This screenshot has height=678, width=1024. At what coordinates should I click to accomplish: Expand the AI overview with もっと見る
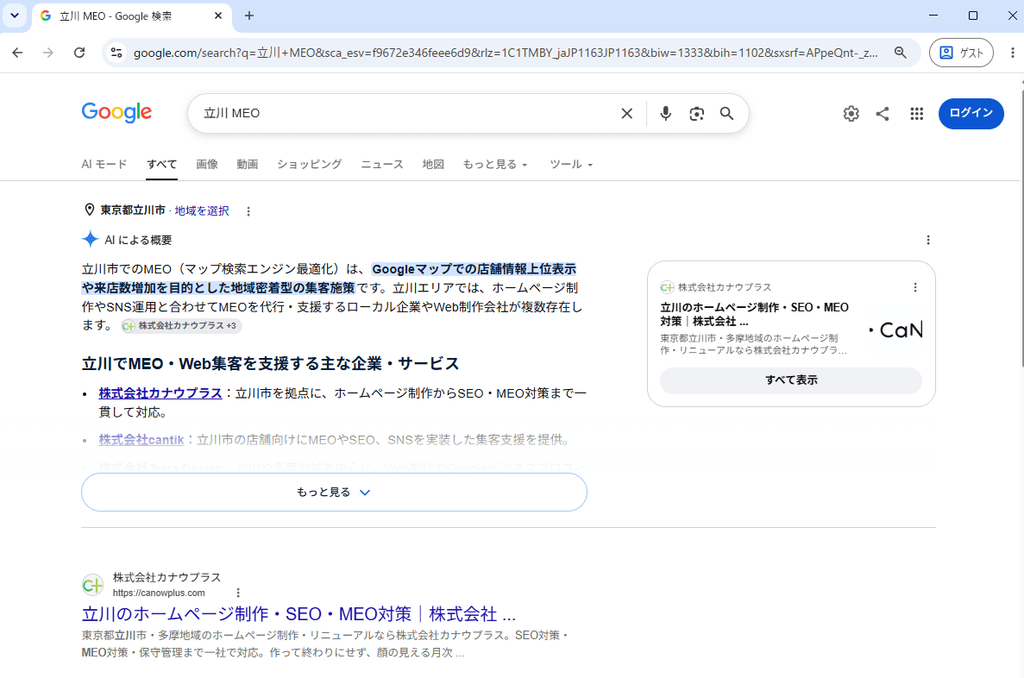(334, 492)
